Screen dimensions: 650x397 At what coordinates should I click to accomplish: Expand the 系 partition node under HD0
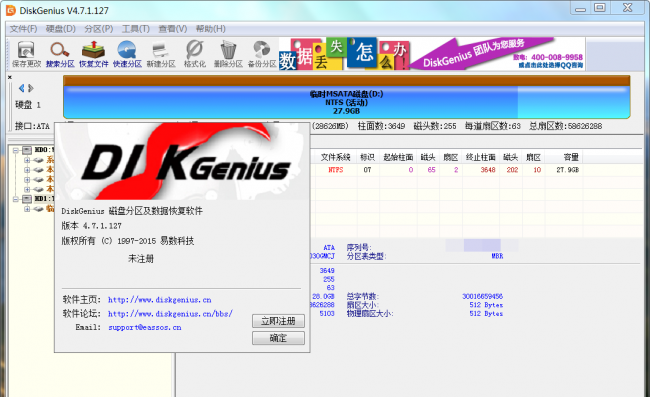(27, 160)
